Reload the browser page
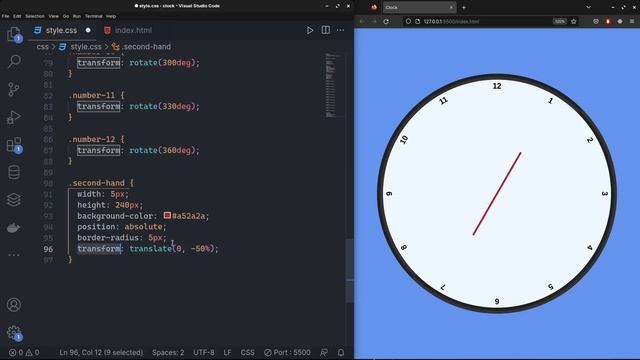The height and width of the screenshot is (360, 640). [386, 21]
